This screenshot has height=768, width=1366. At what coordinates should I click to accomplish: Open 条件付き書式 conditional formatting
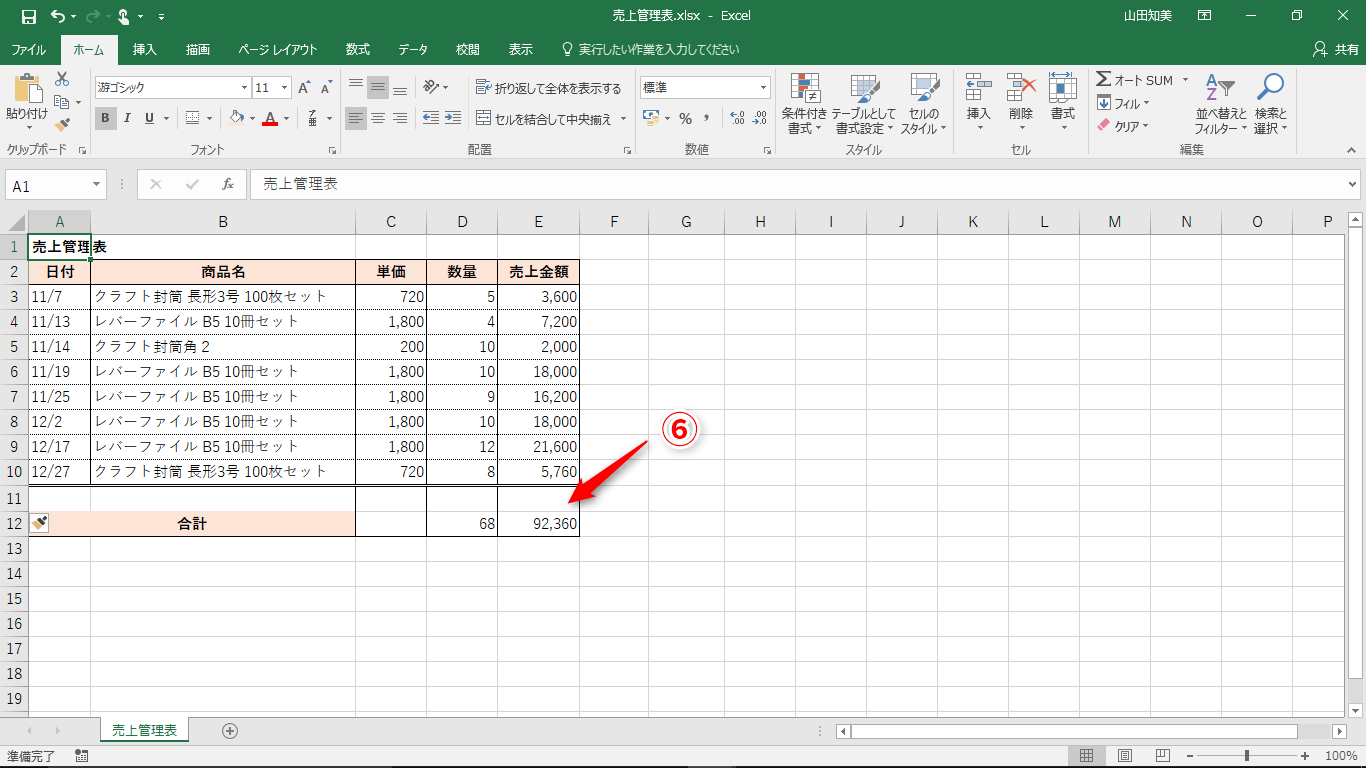click(804, 103)
